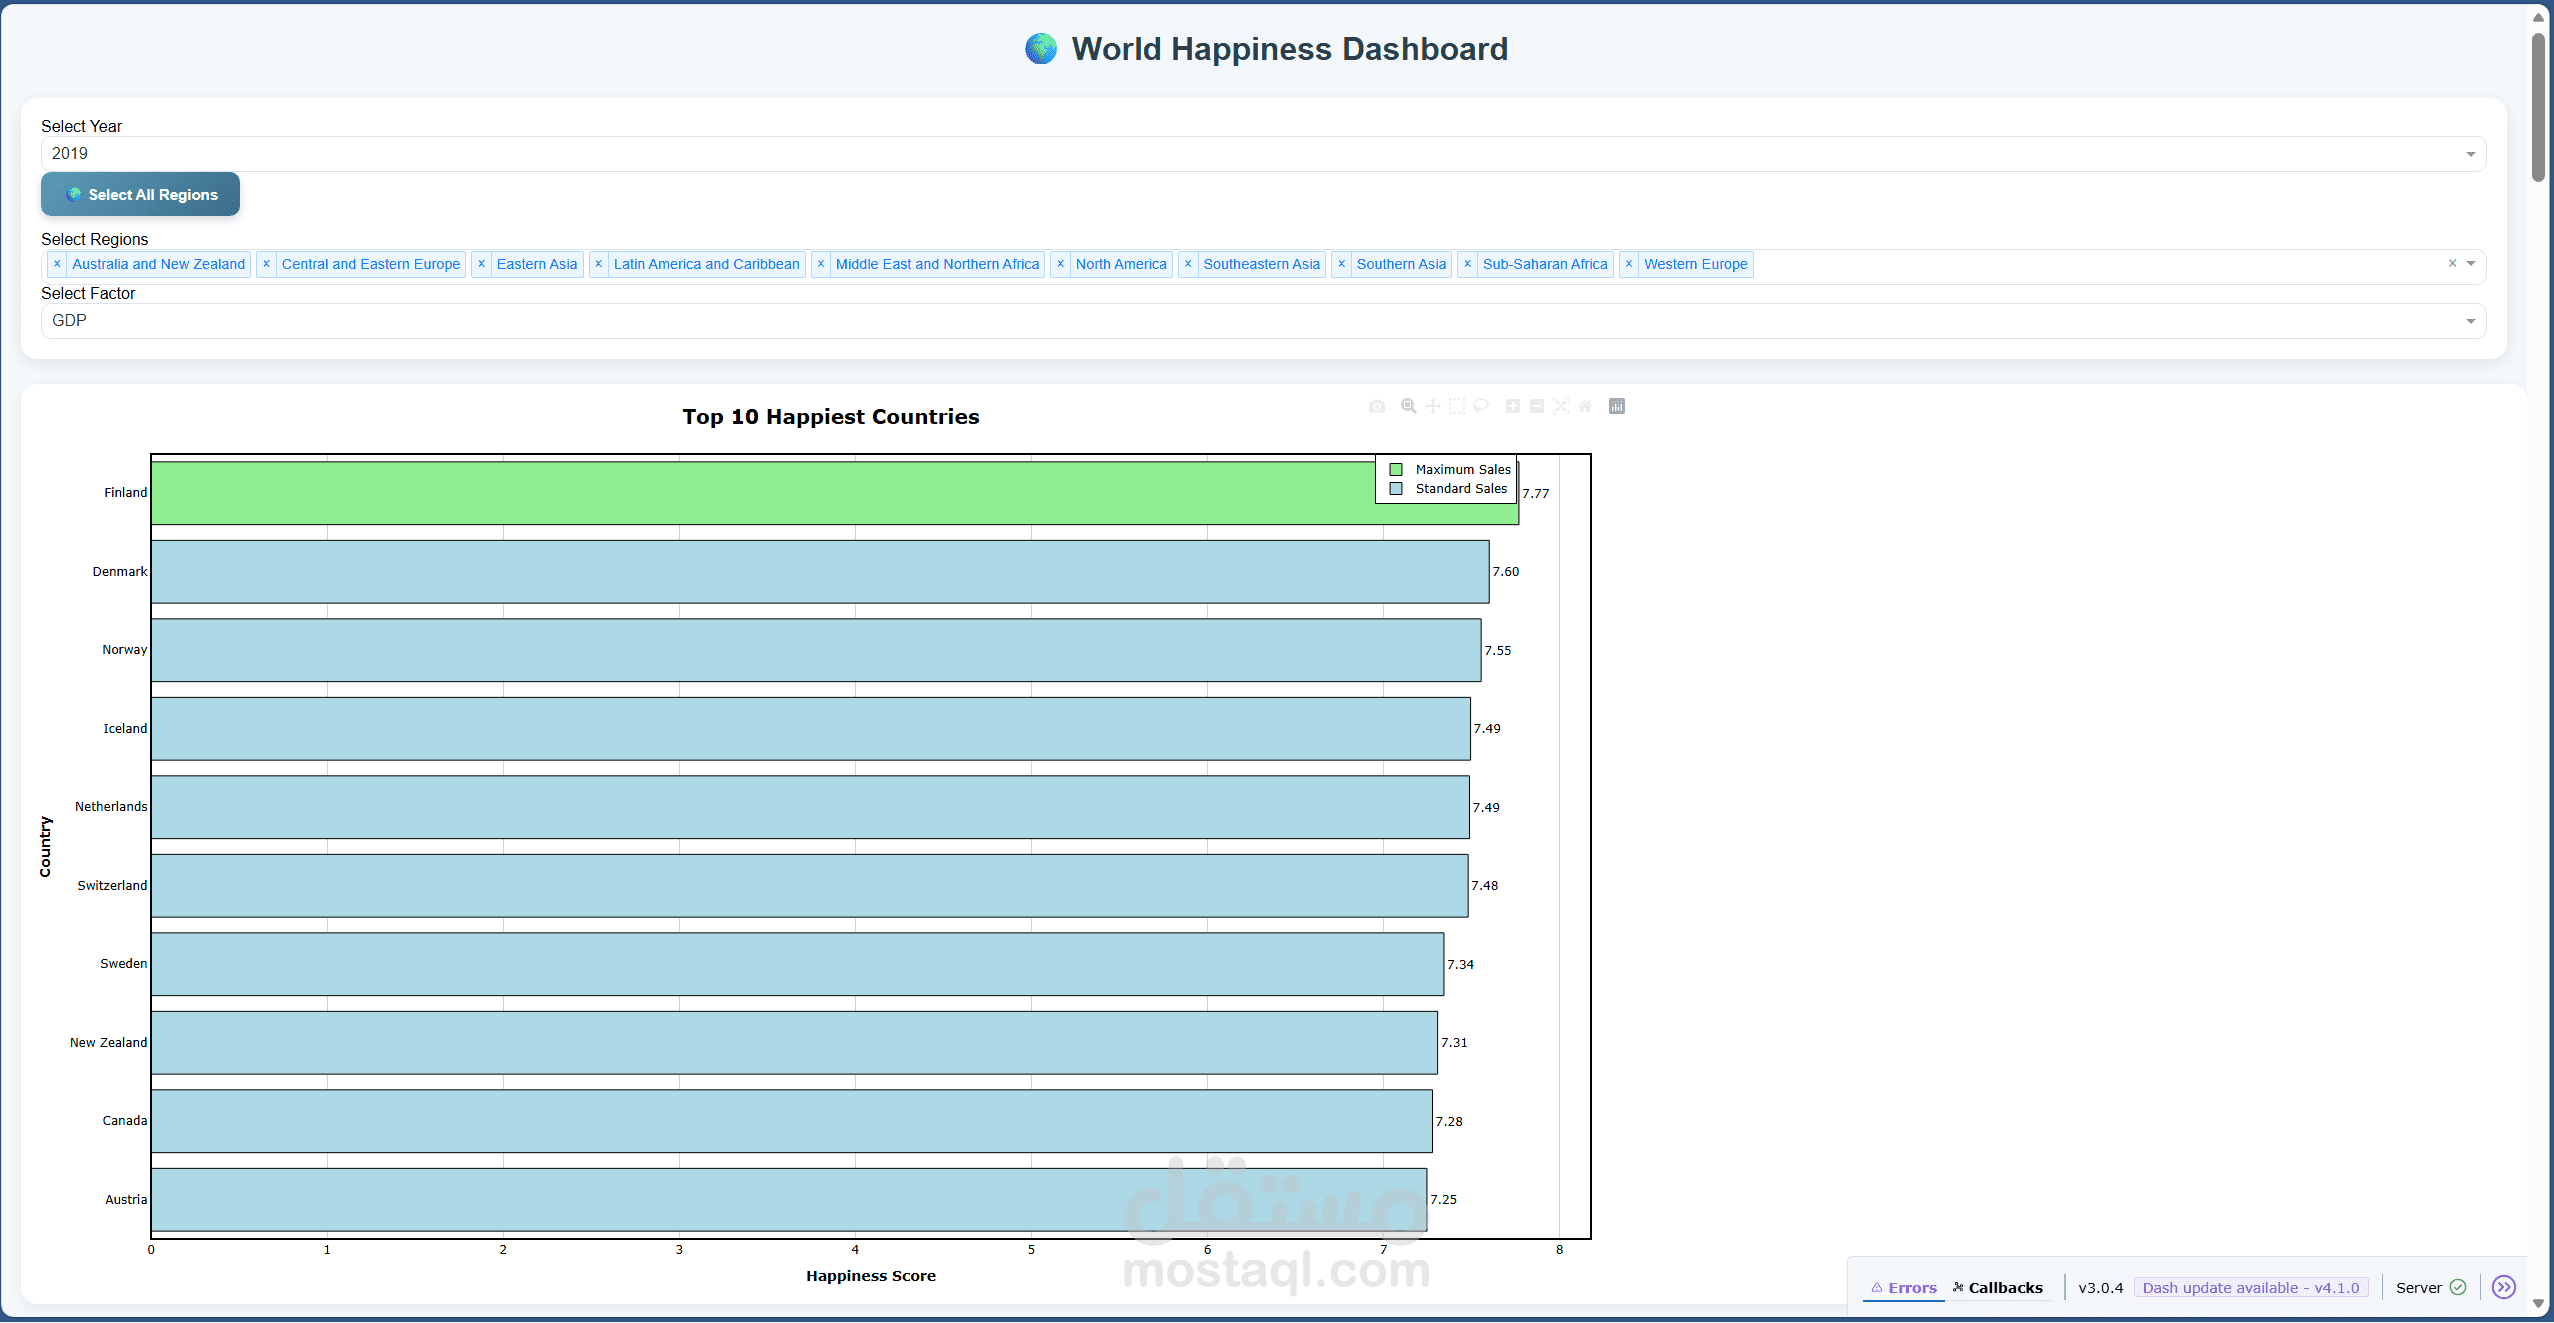Image resolution: width=2554 pixels, height=1323 pixels.
Task: Select the chart Zoom tool
Action: [1408, 406]
